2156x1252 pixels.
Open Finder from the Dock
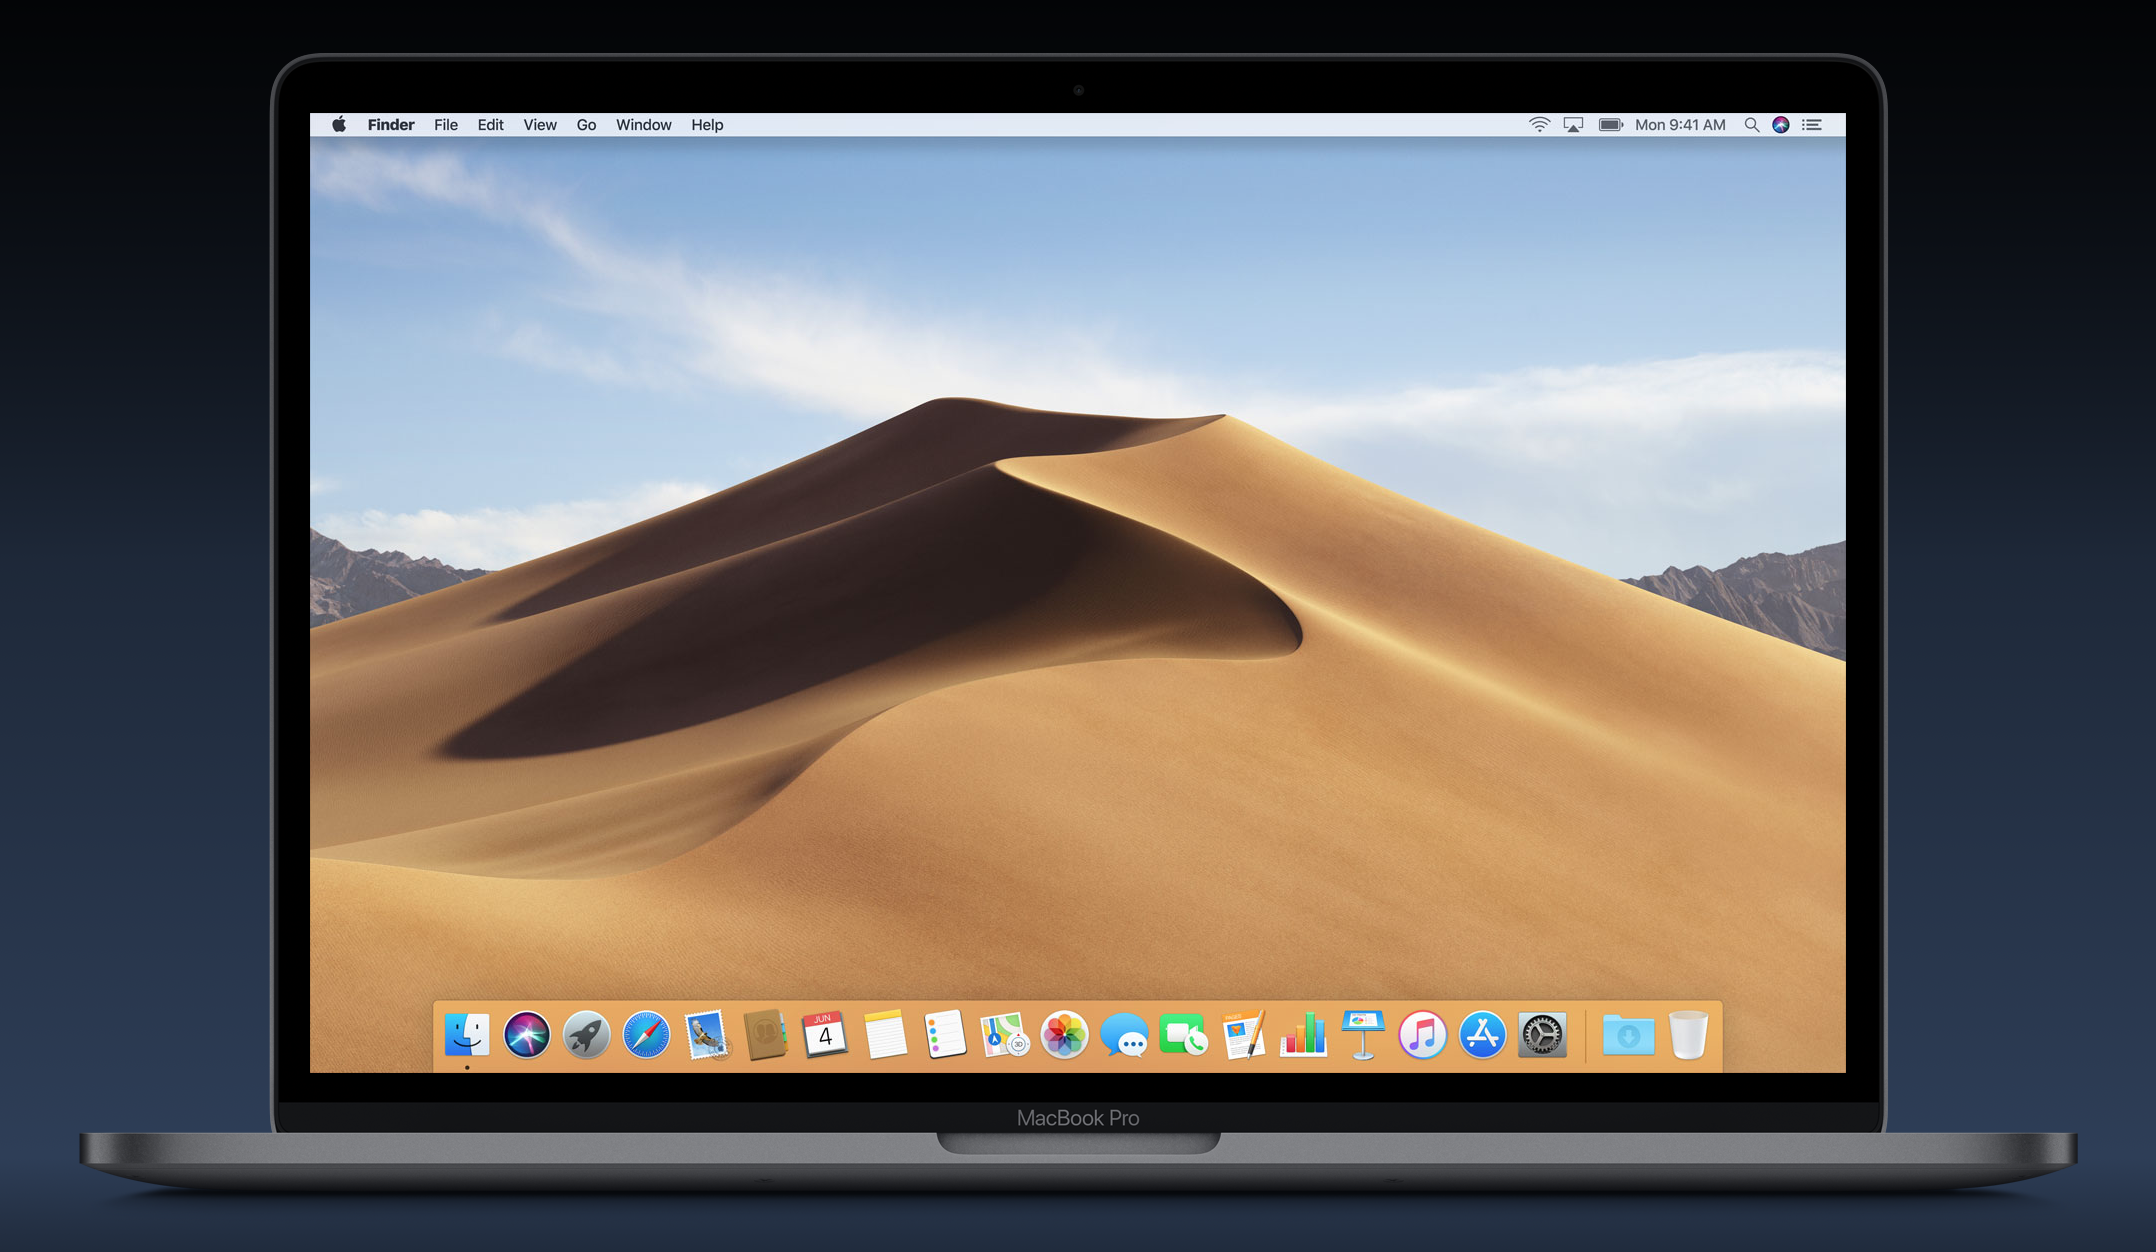467,1035
